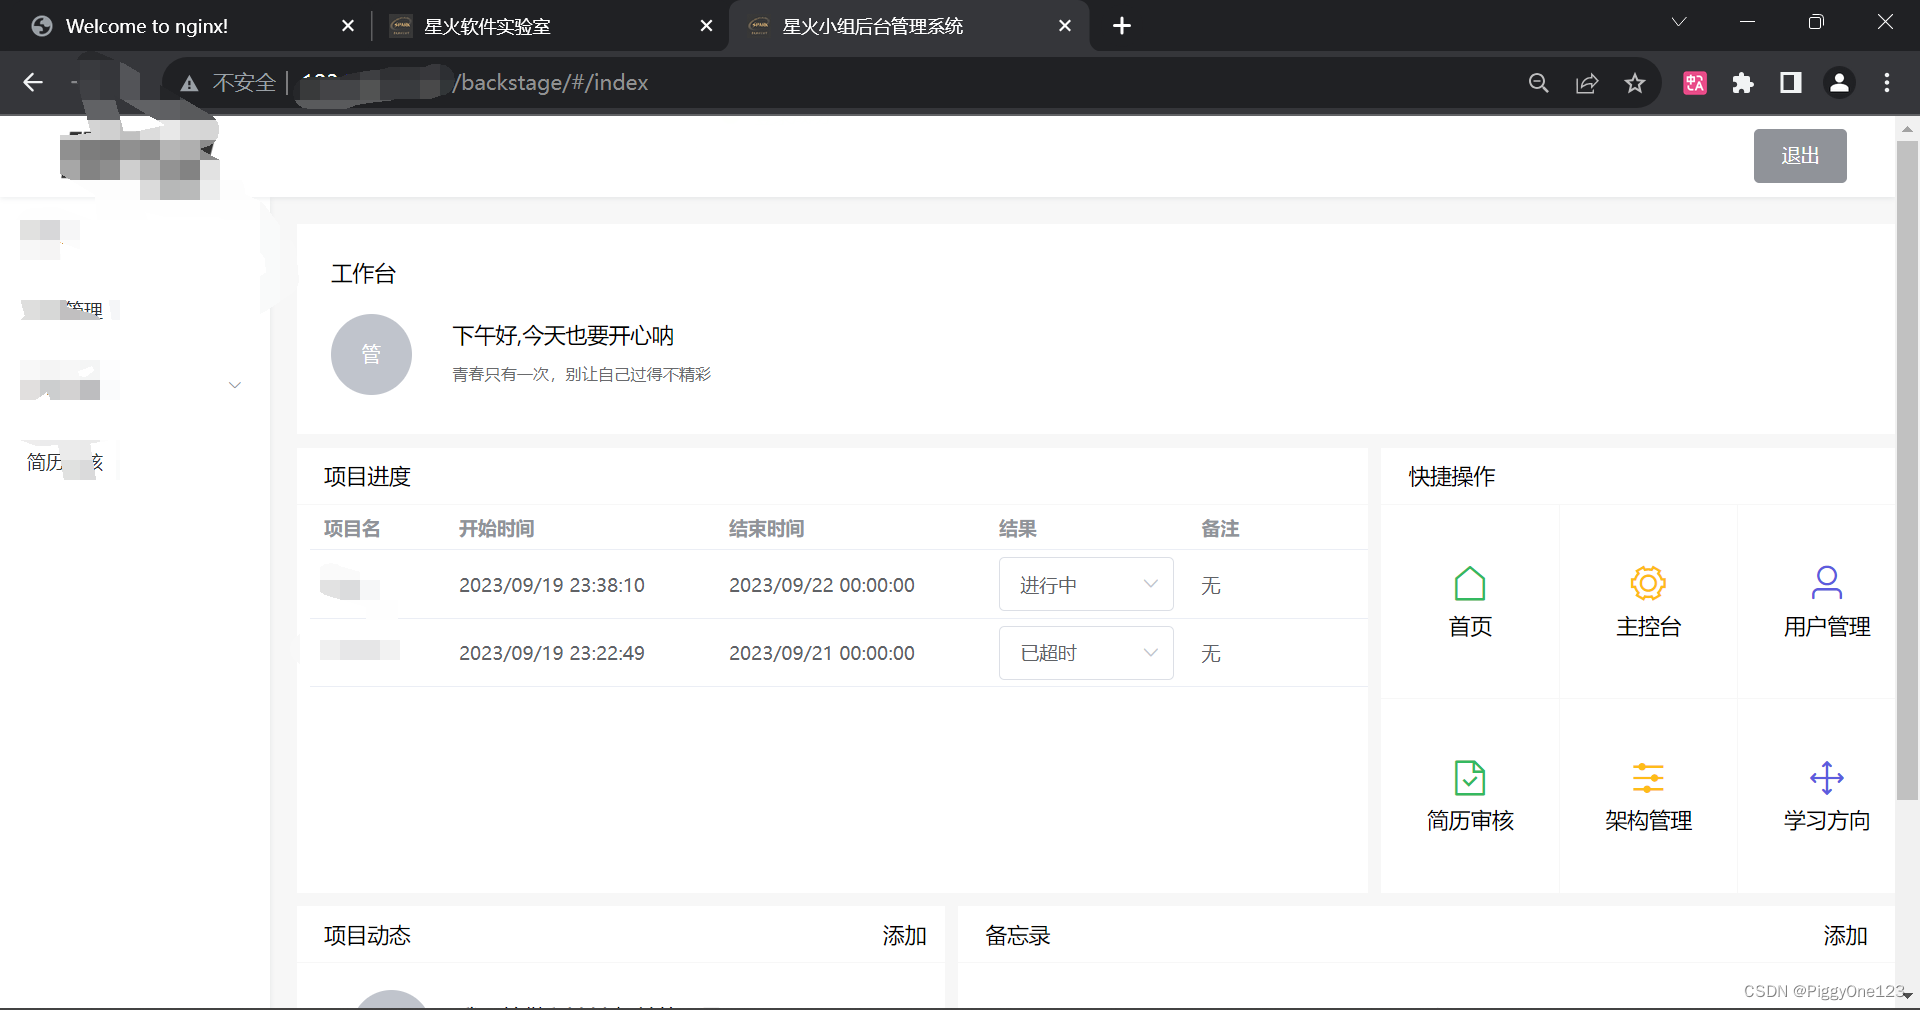1920x1010 pixels.
Task: Click the 不安全 site warning icon
Action: click(189, 84)
